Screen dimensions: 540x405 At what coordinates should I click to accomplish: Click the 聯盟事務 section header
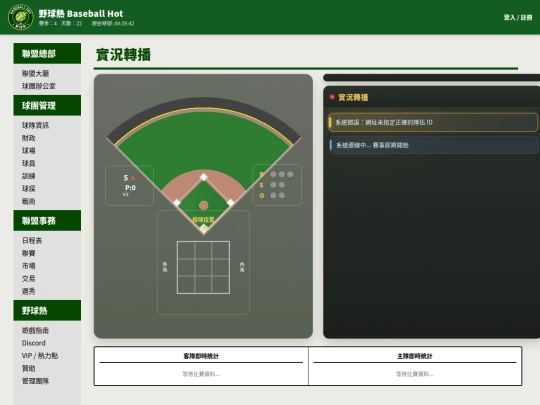click(x=47, y=220)
